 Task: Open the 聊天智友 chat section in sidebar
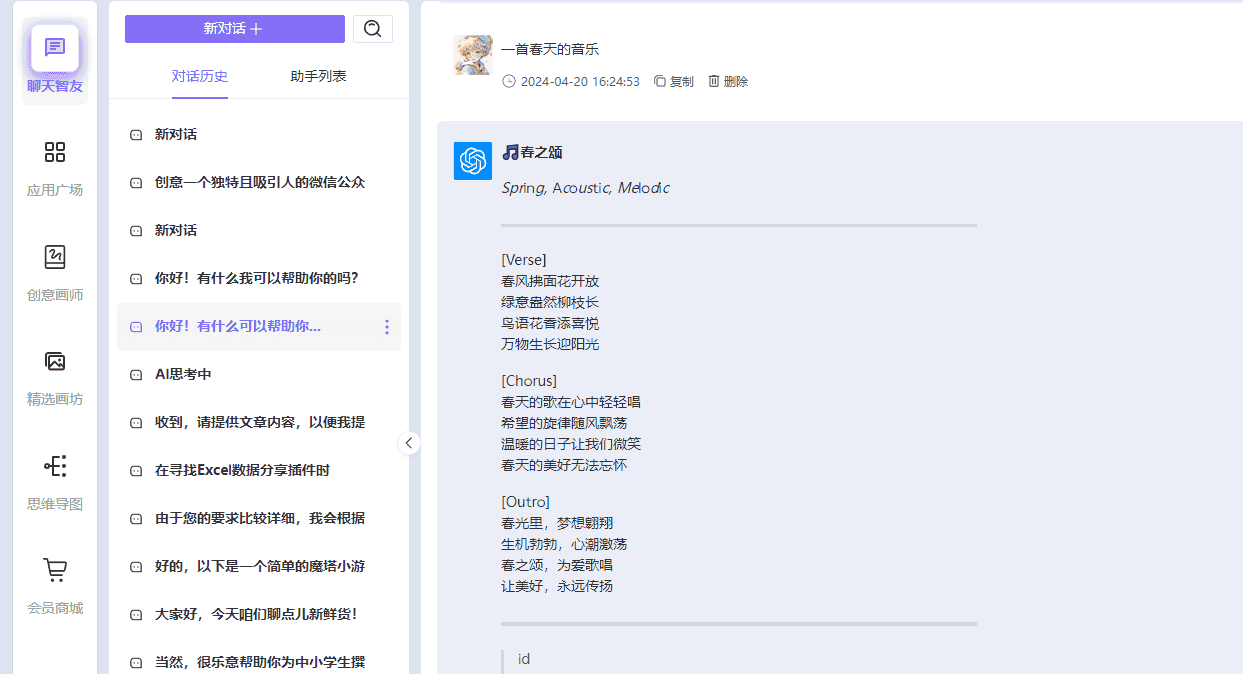click(x=54, y=55)
